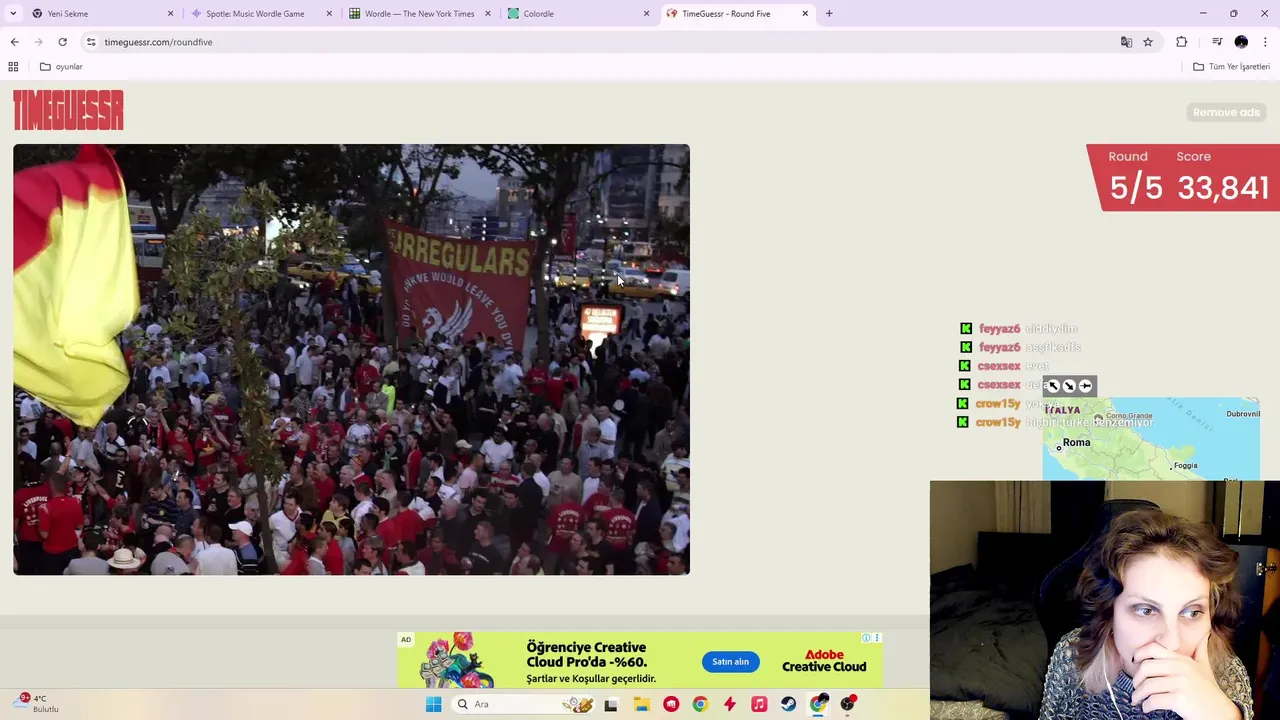The image size is (1280, 720).
Task: Shrink map with the down-right arrow icon
Action: pos(1069,385)
